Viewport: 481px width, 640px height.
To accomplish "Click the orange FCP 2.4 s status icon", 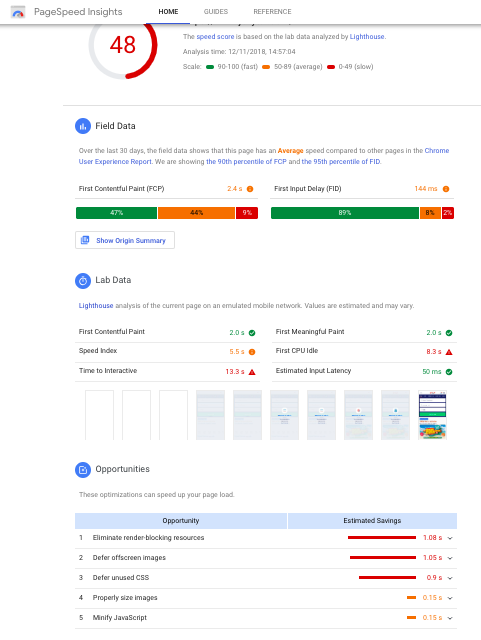I will pyautogui.click(x=250, y=189).
